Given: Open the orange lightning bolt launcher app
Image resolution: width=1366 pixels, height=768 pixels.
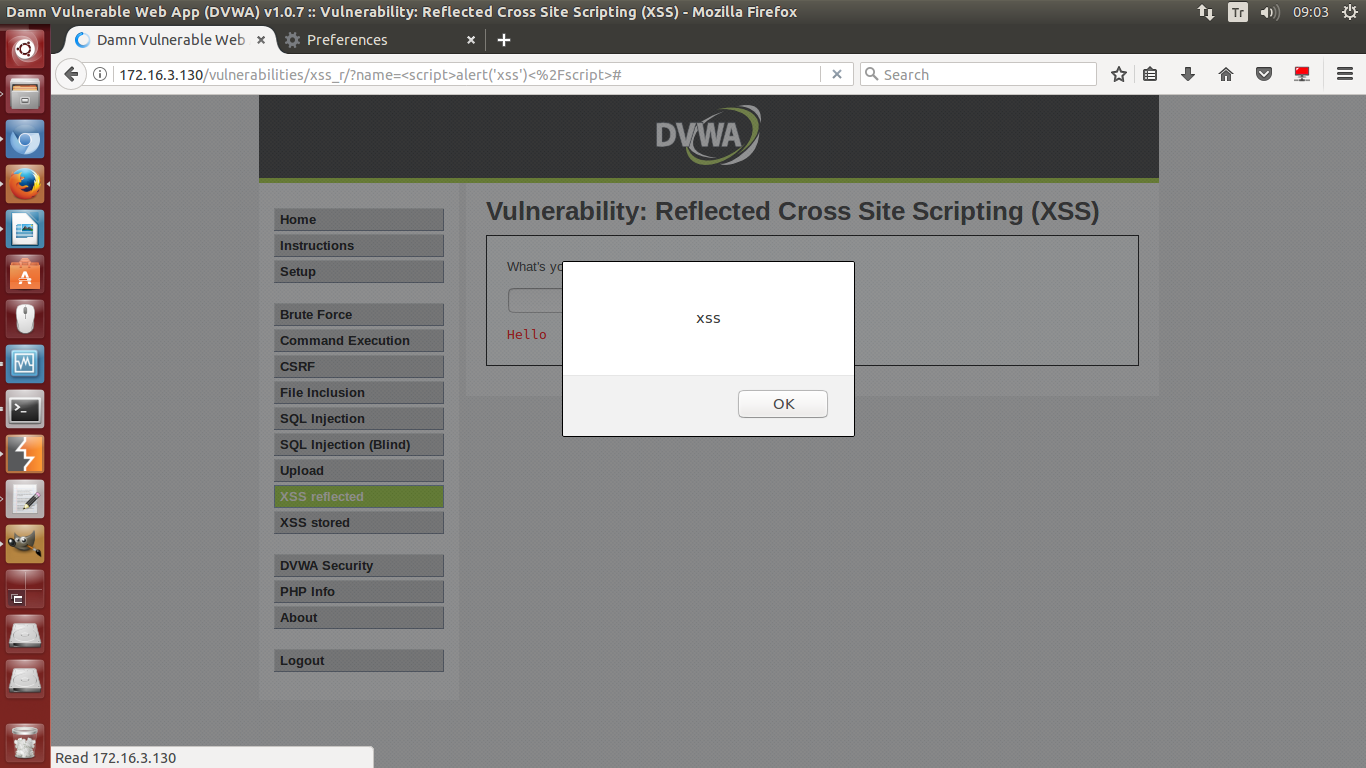Looking at the screenshot, I should (25, 454).
